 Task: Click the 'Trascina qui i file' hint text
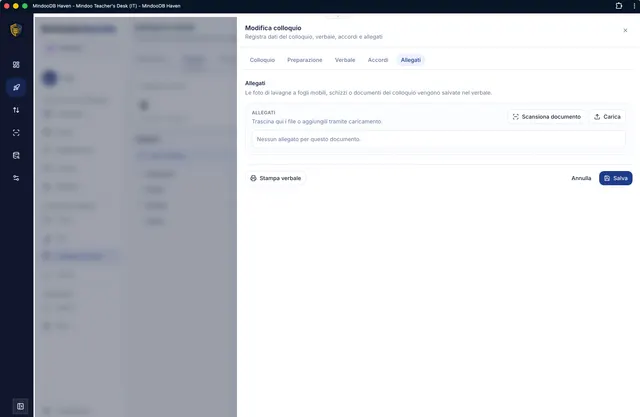[317, 122]
